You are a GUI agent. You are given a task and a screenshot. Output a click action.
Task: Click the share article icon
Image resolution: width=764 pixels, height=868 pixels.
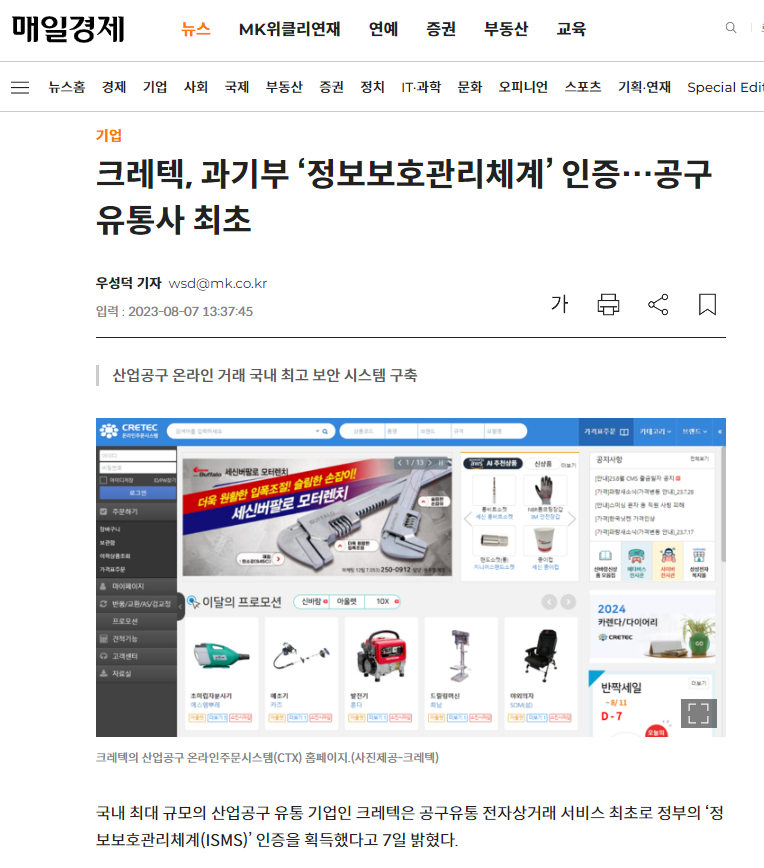coord(658,304)
